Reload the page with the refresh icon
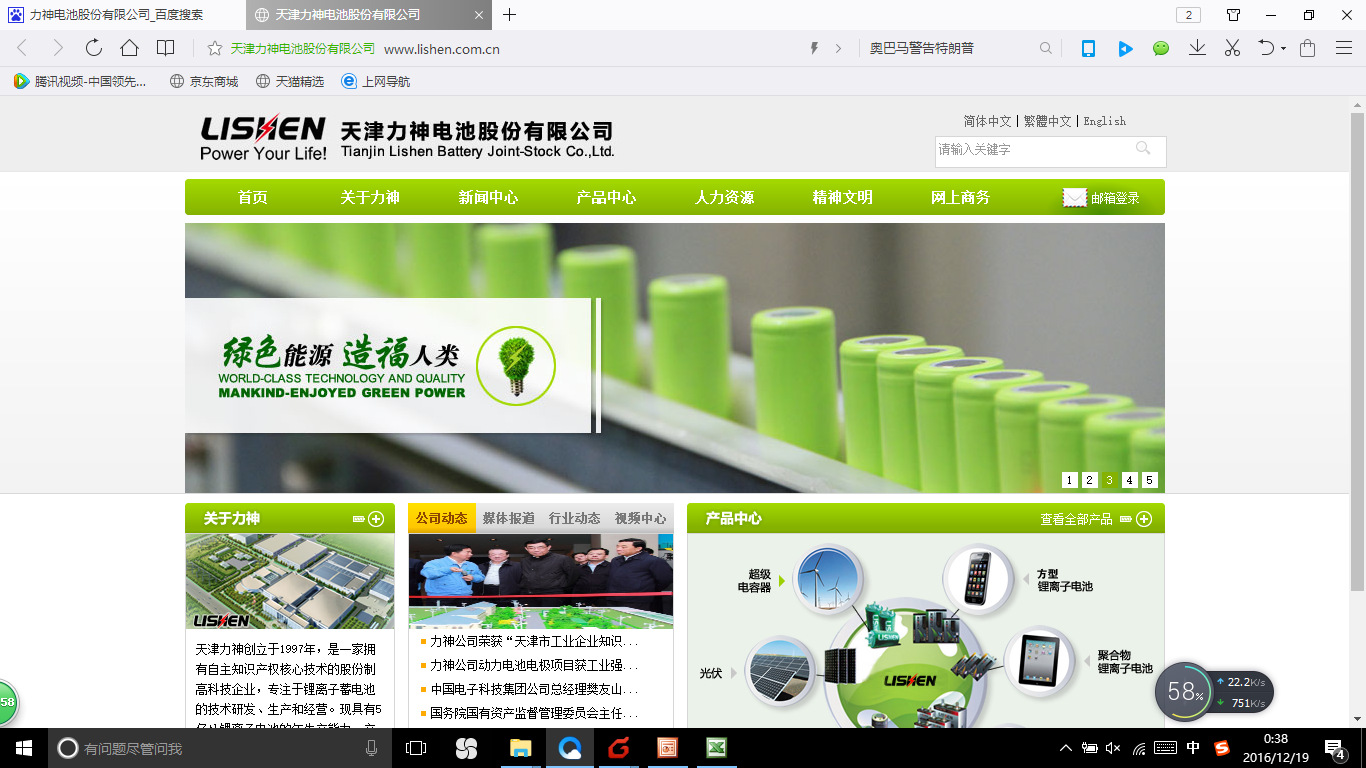Image resolution: width=1366 pixels, height=768 pixels. tap(93, 48)
